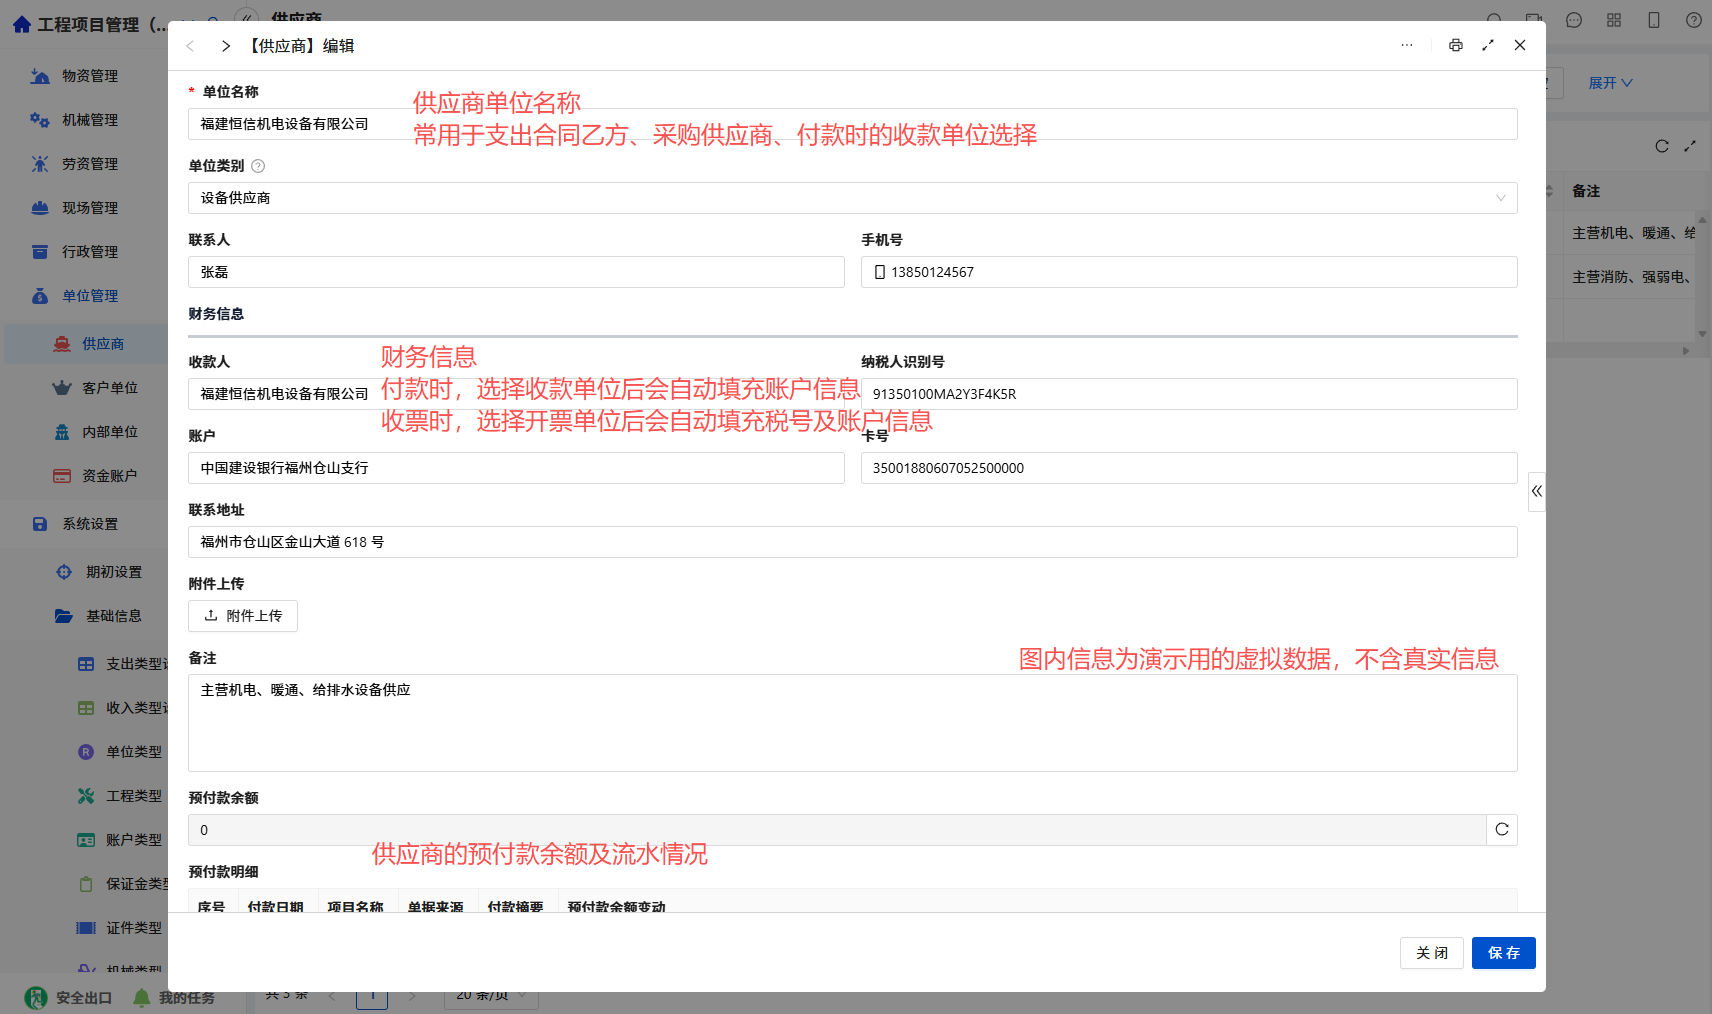
Task: Click the 期初设置 icon
Action: [64, 572]
